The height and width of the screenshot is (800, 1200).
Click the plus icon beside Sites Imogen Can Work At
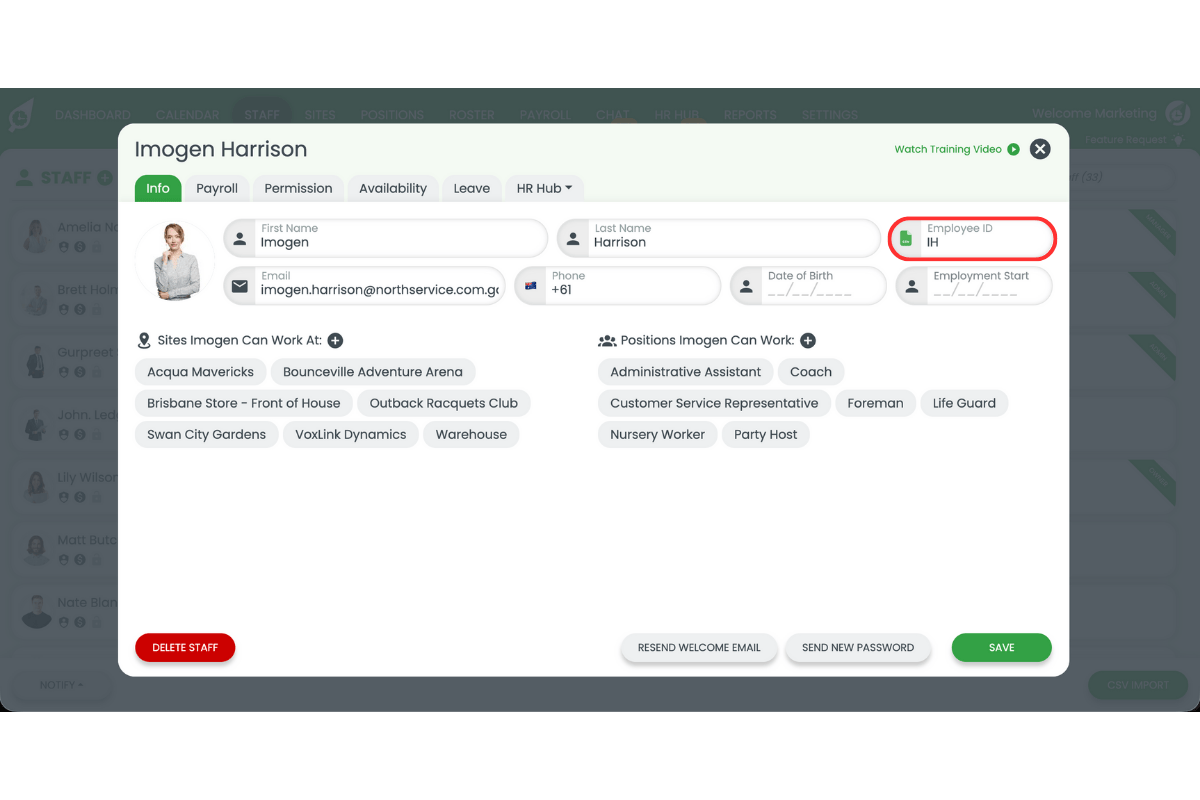[335, 341]
